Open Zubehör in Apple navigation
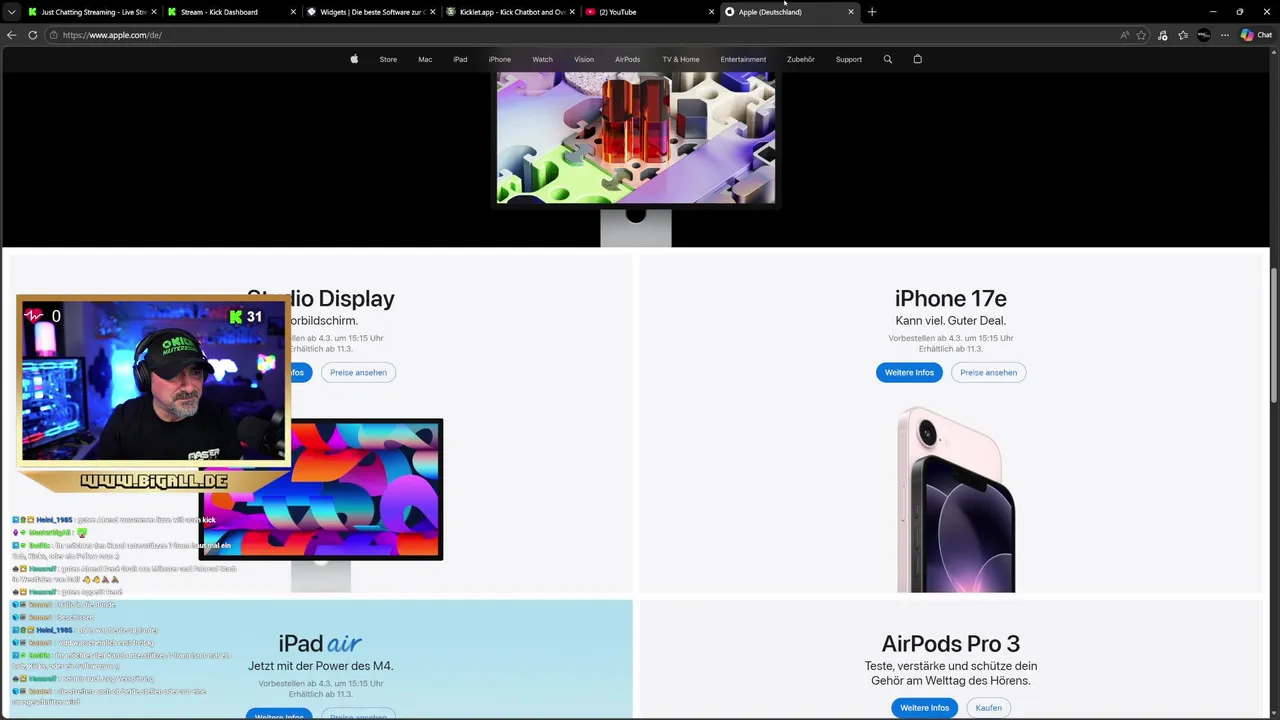Image resolution: width=1280 pixels, height=720 pixels. click(x=801, y=59)
